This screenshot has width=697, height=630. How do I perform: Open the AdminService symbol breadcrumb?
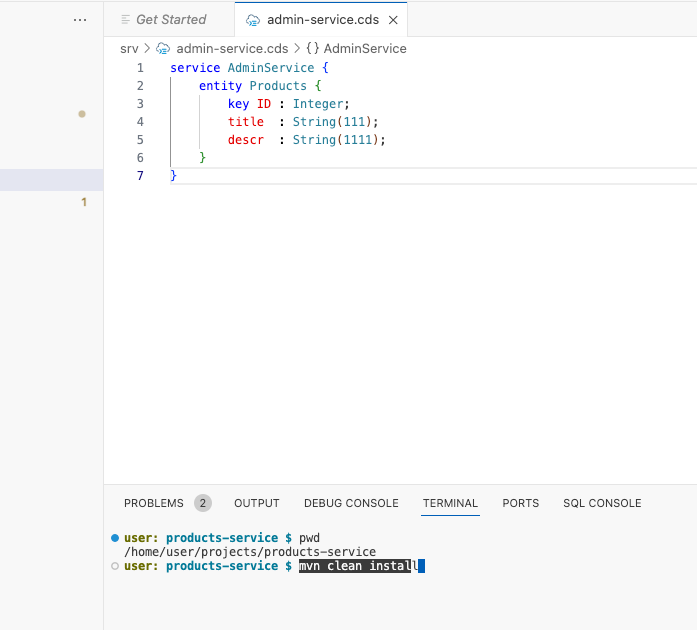click(x=364, y=48)
